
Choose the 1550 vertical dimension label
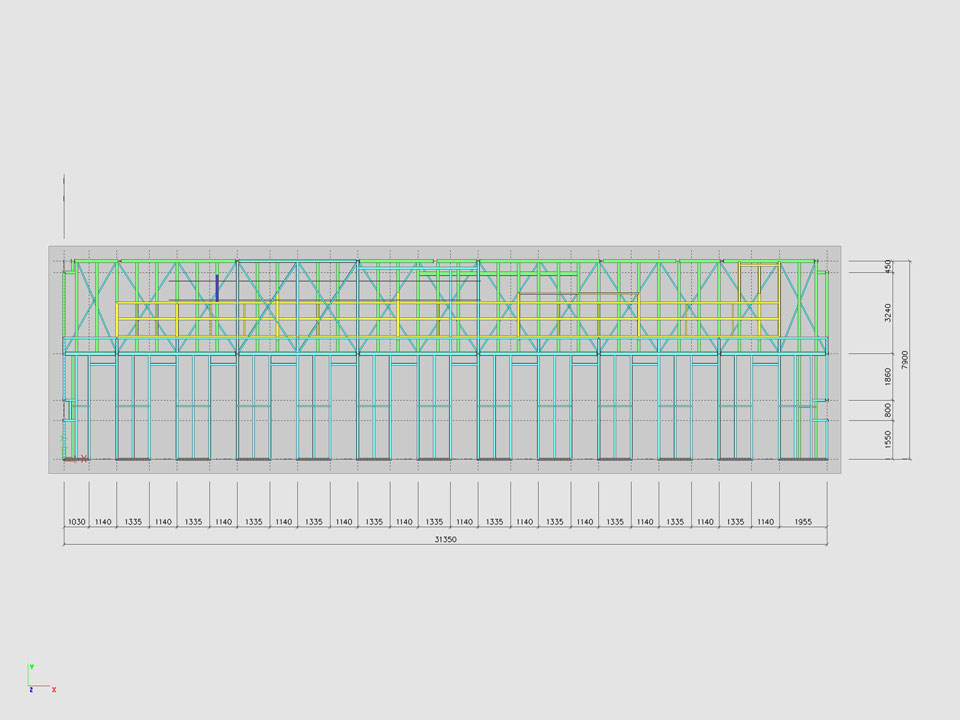[888, 440]
